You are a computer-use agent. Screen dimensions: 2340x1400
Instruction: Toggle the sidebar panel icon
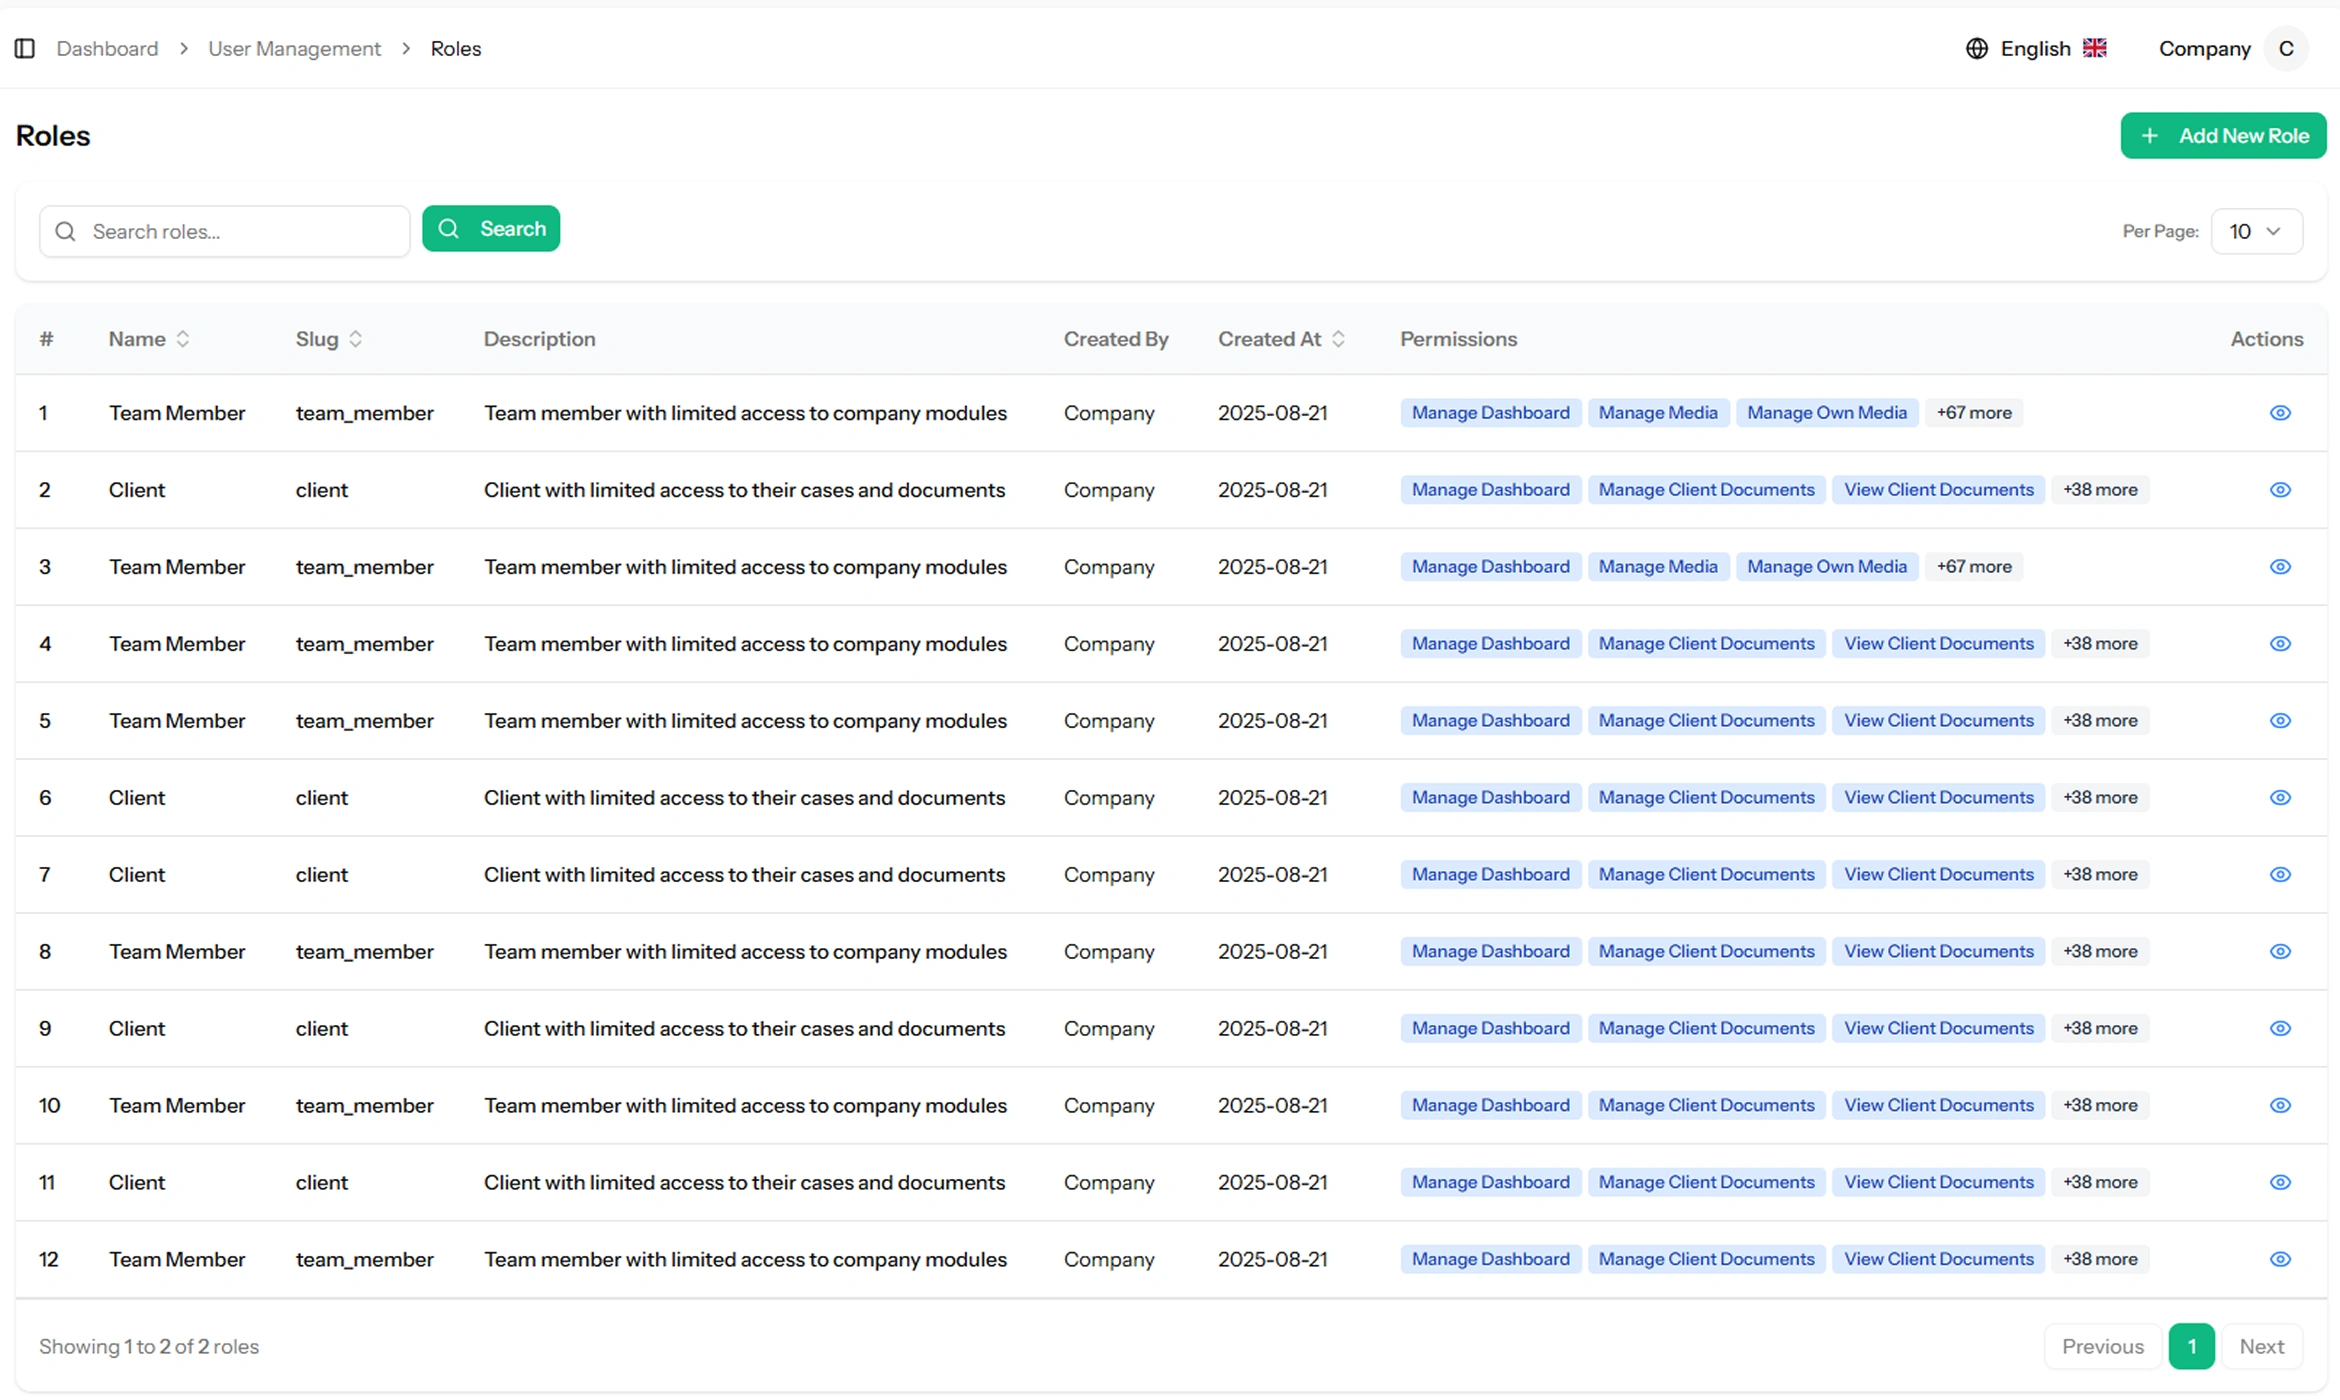[x=25, y=48]
